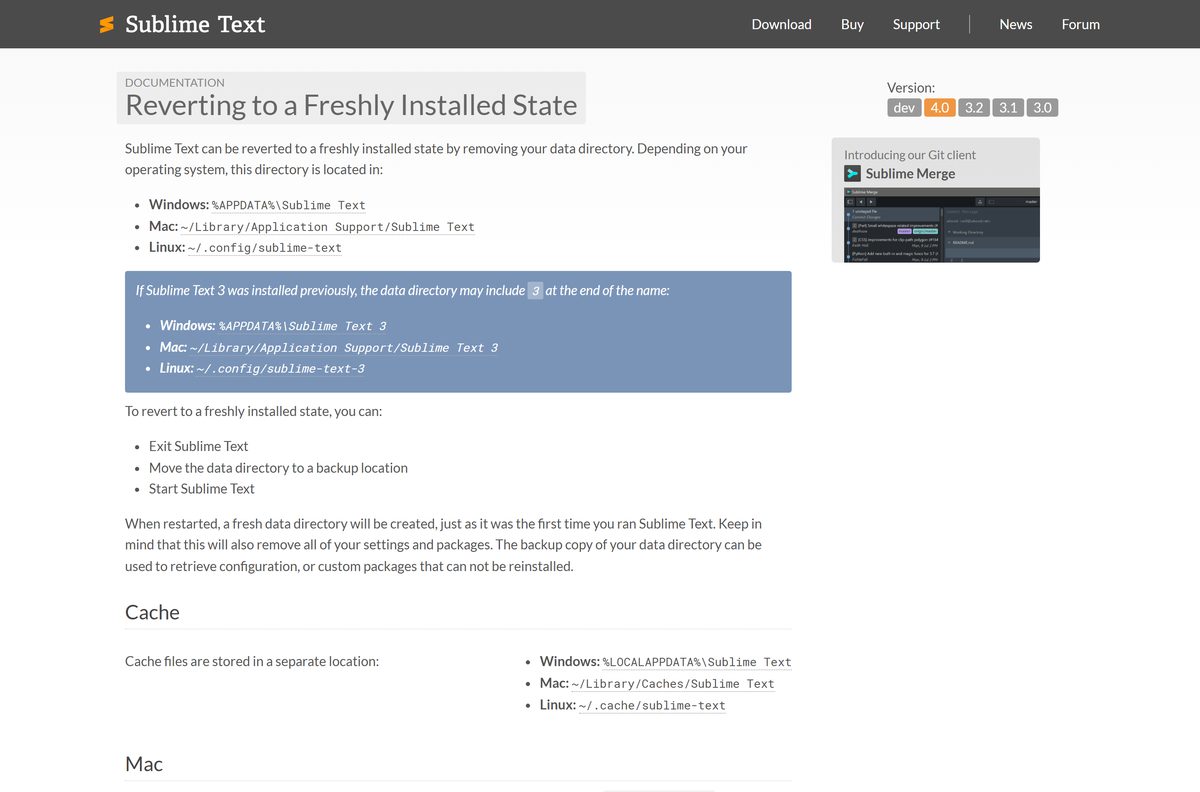This screenshot has width=1200, height=792.
Task: Click Introducing our Git client text
Action: (910, 154)
